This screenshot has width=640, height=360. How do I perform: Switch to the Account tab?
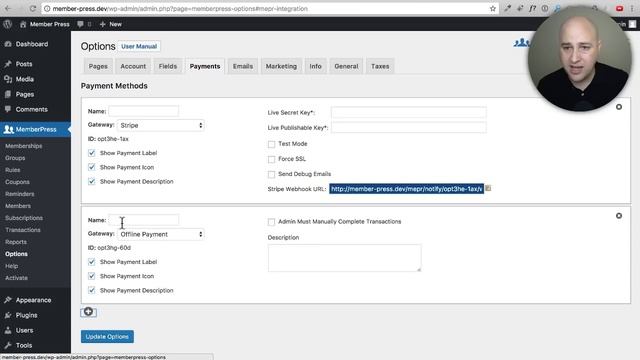click(x=133, y=66)
